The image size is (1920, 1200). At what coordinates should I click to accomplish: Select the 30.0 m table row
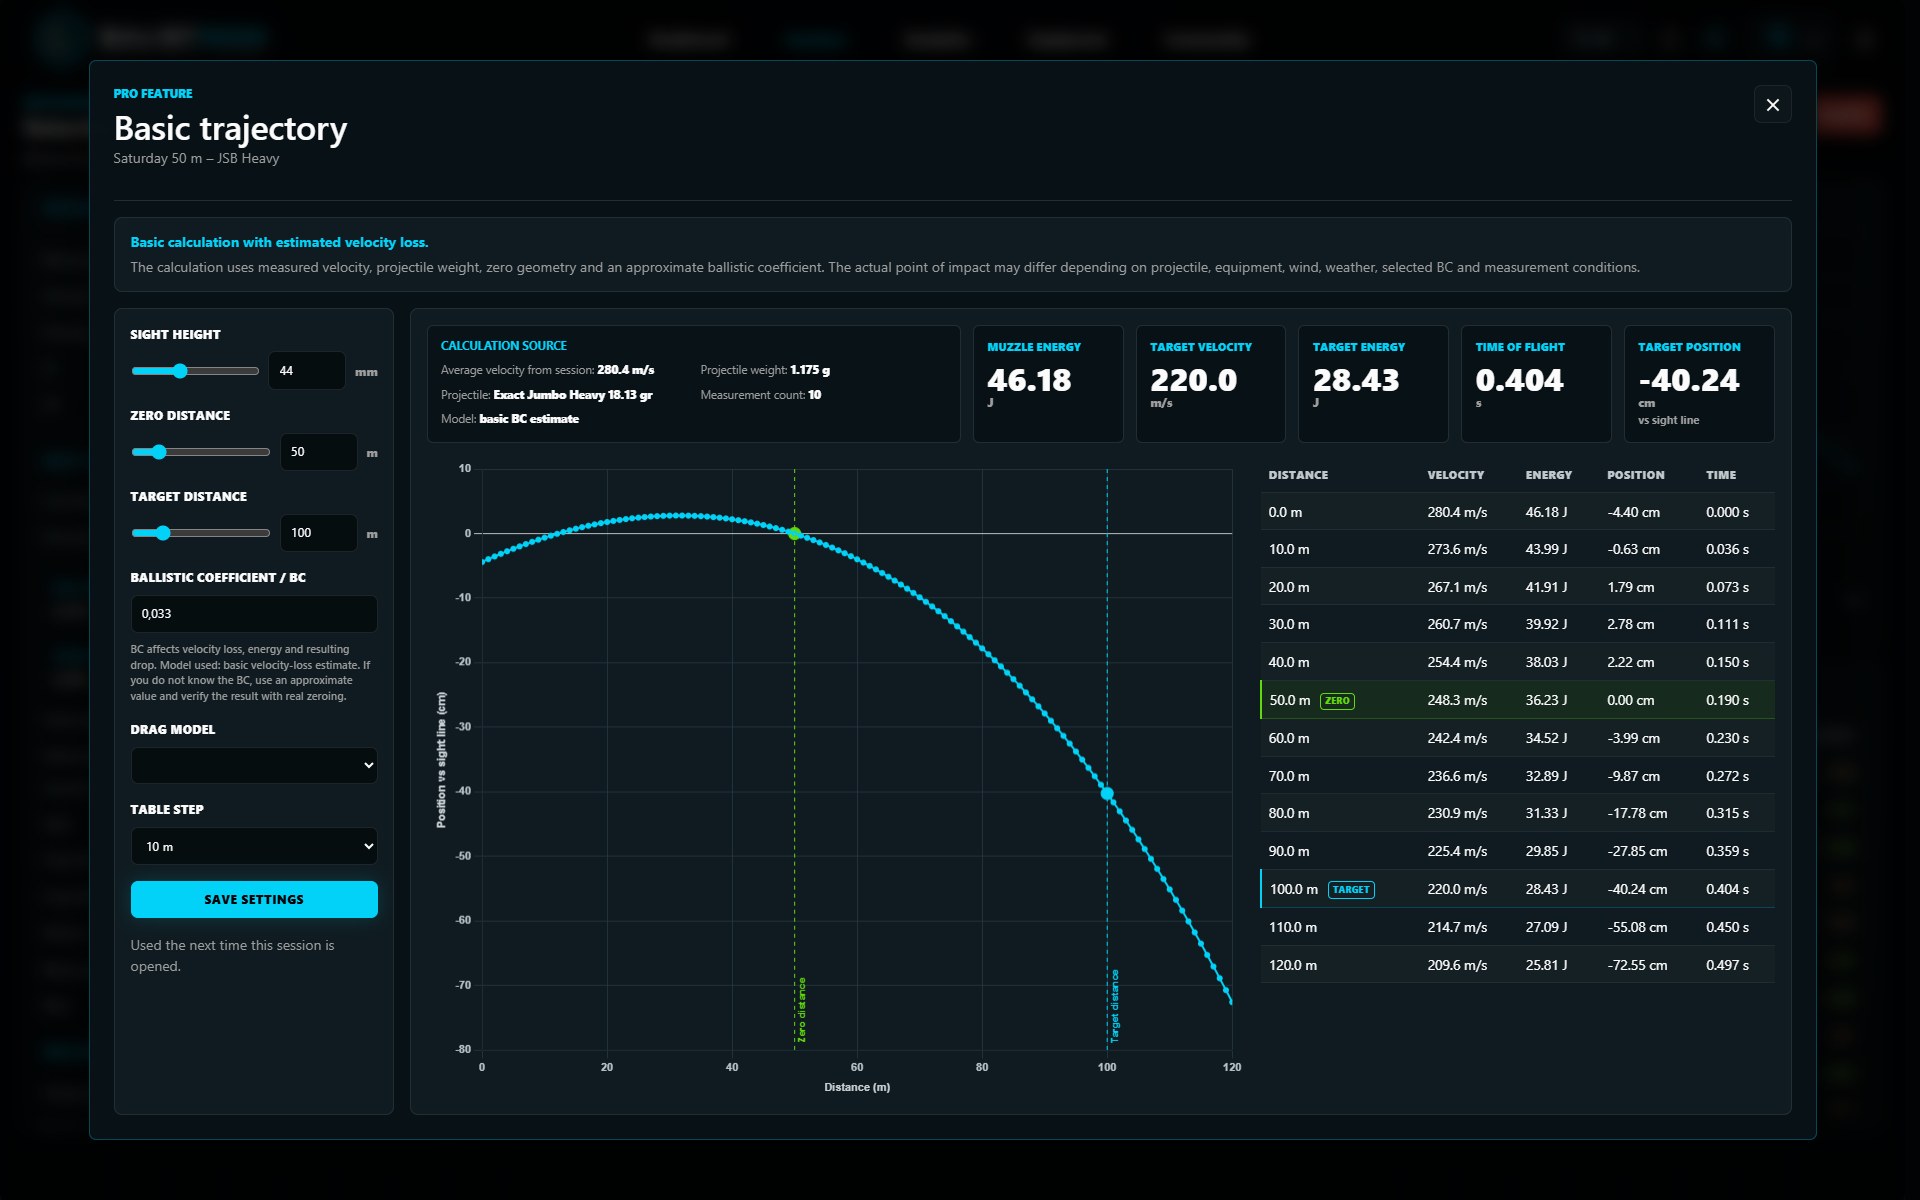1517,624
